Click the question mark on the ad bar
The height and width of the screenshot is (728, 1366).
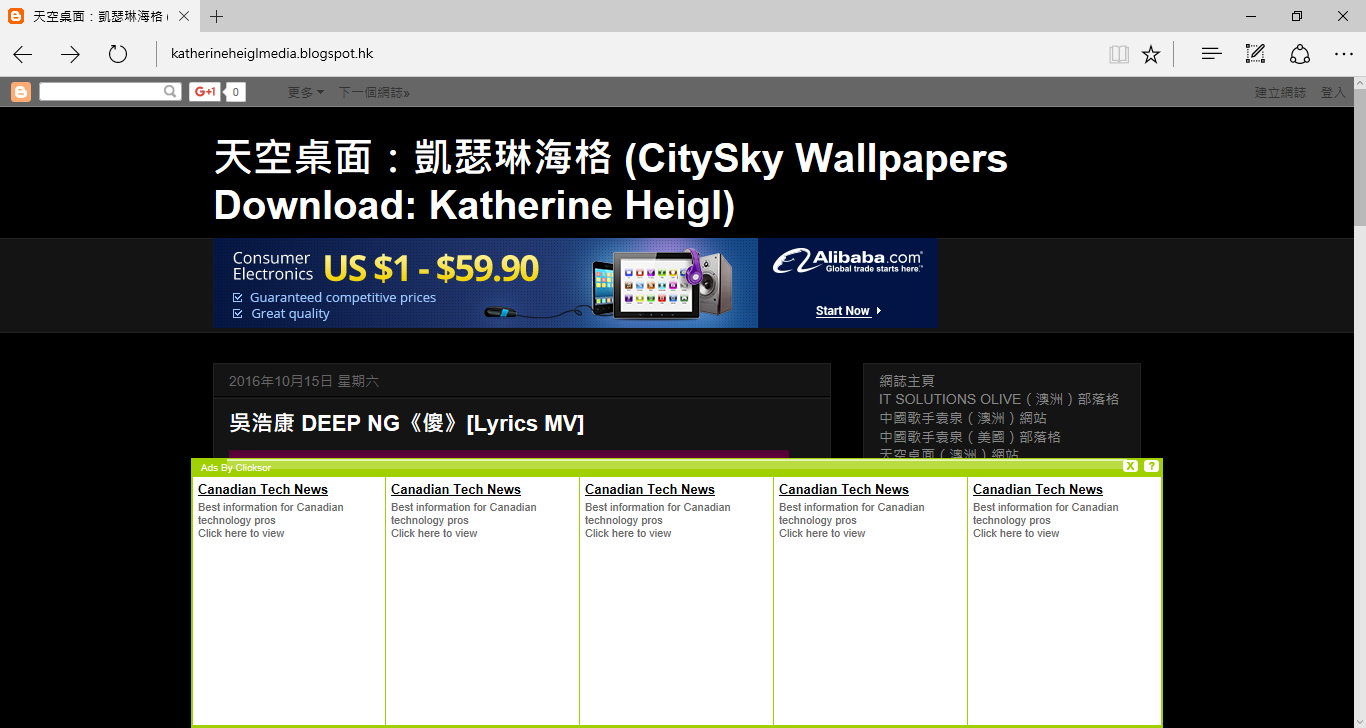point(1150,466)
